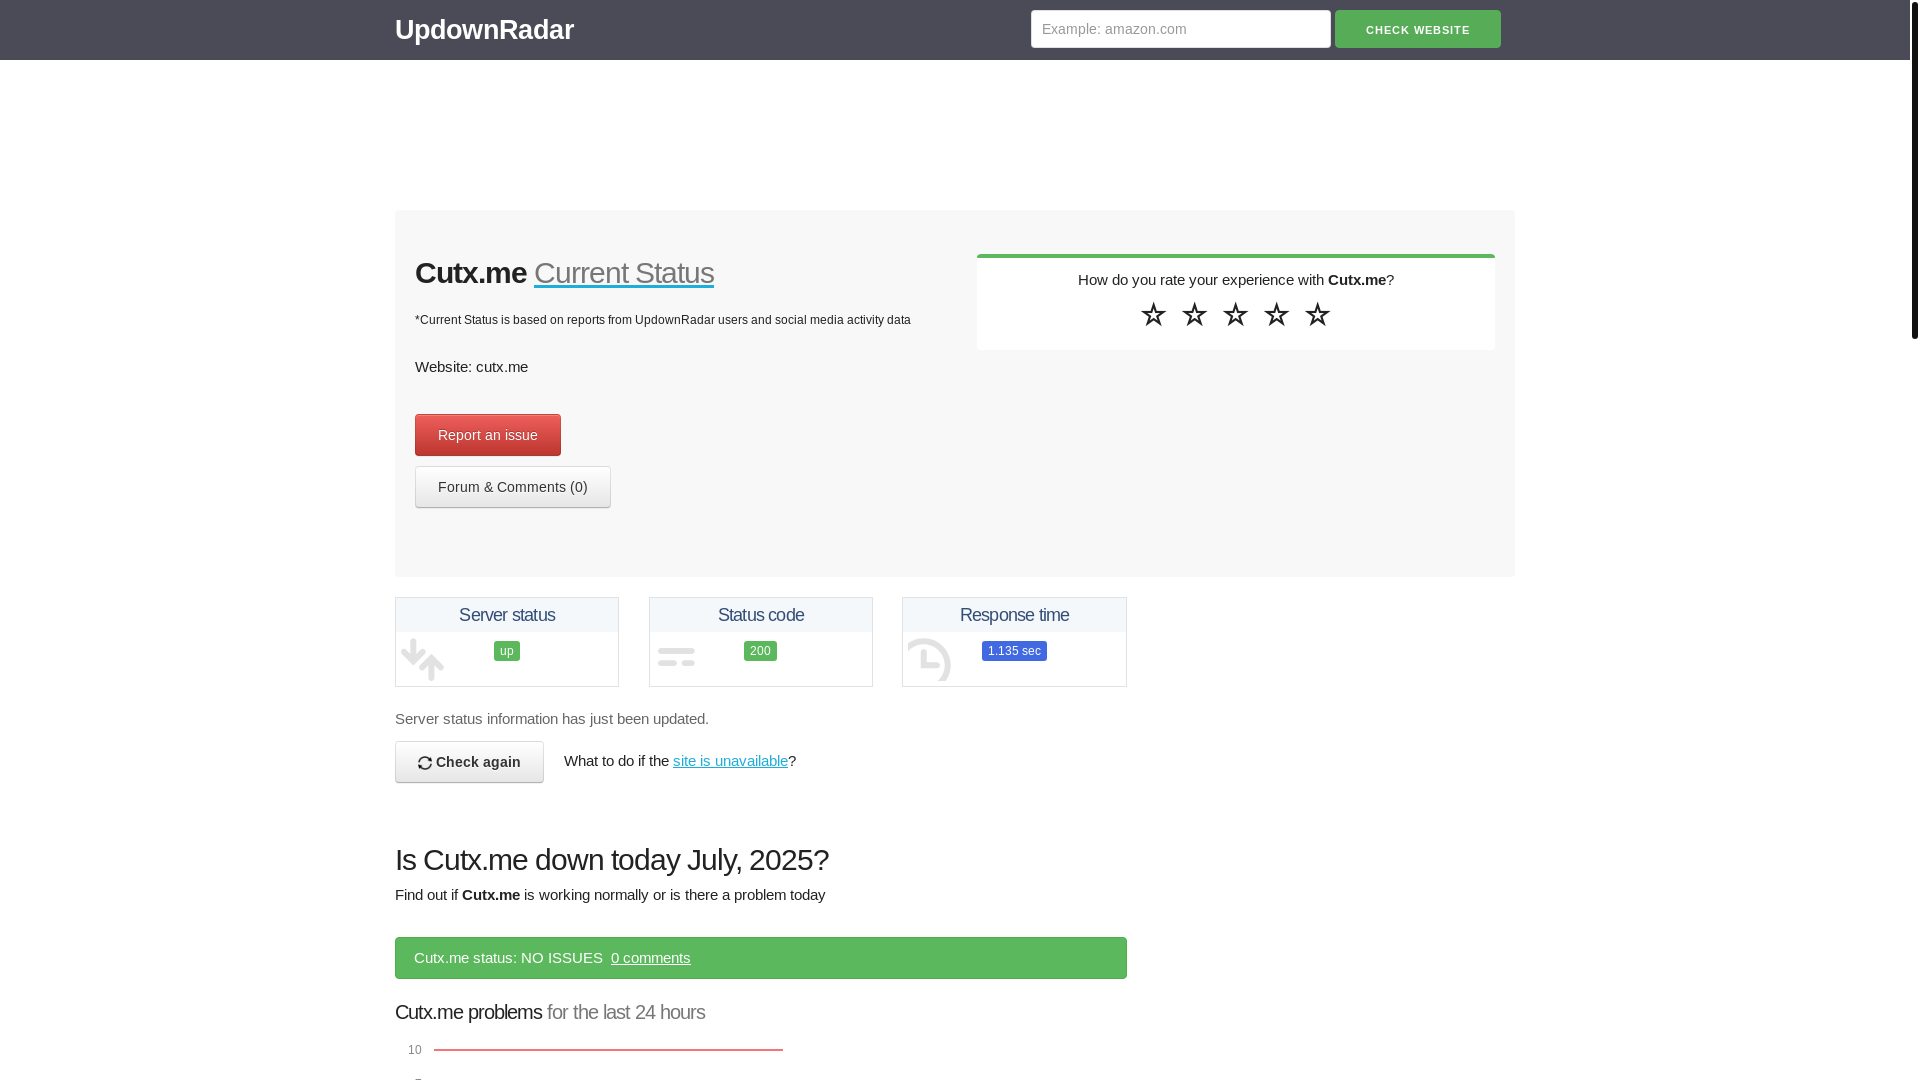Click the Check again button
Viewport: 1920px width, 1080px height.
pos(469,762)
